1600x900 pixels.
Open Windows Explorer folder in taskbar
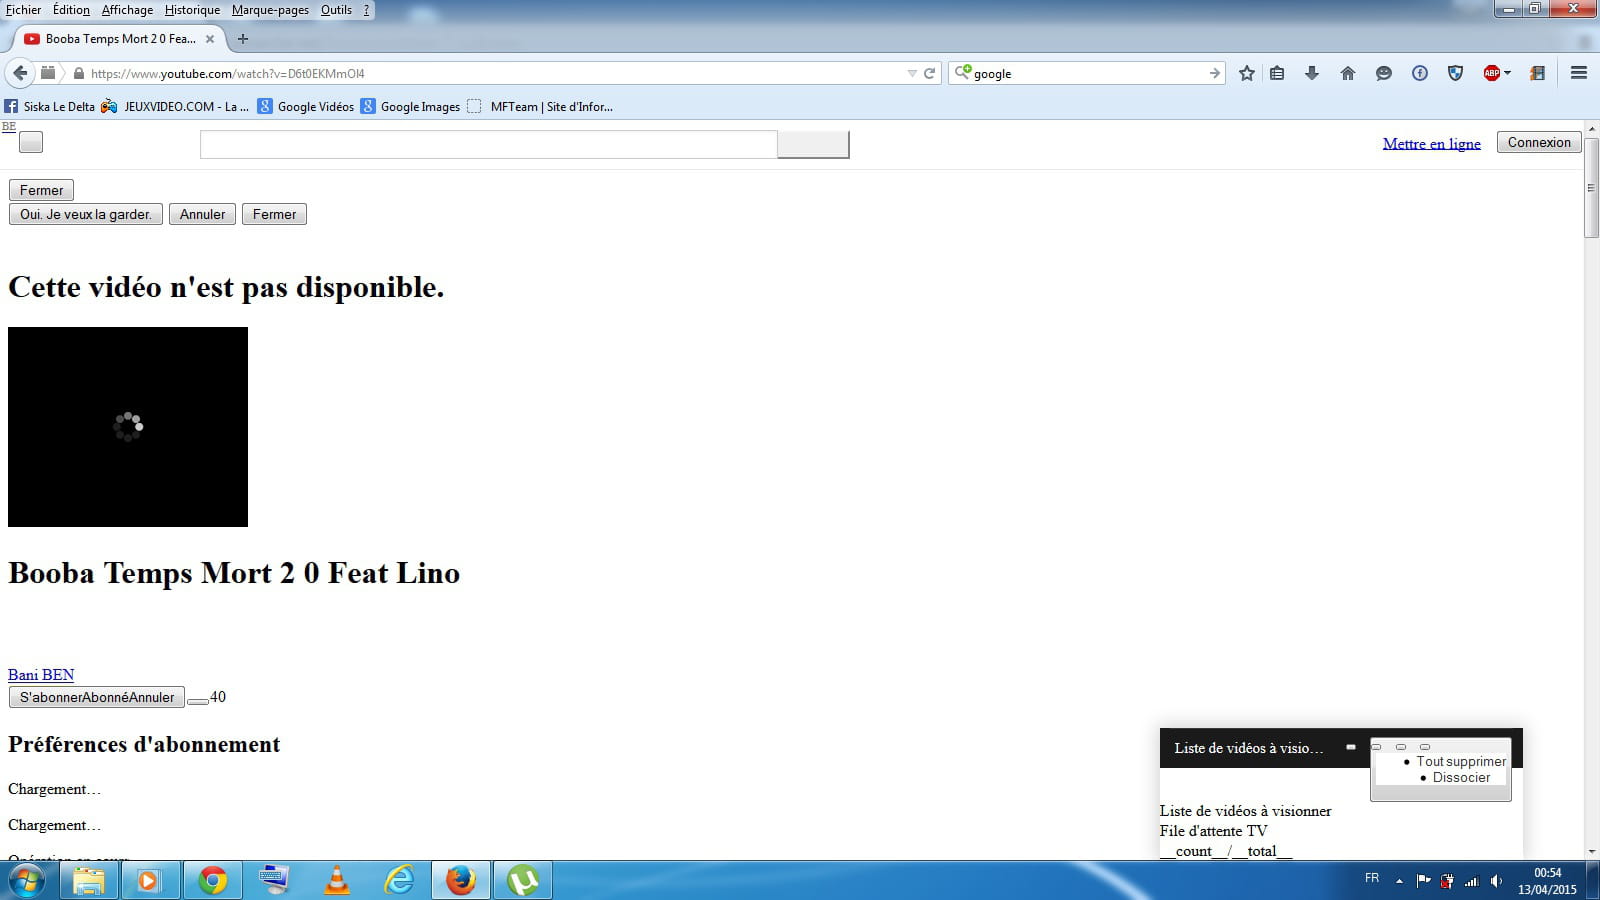(88, 880)
